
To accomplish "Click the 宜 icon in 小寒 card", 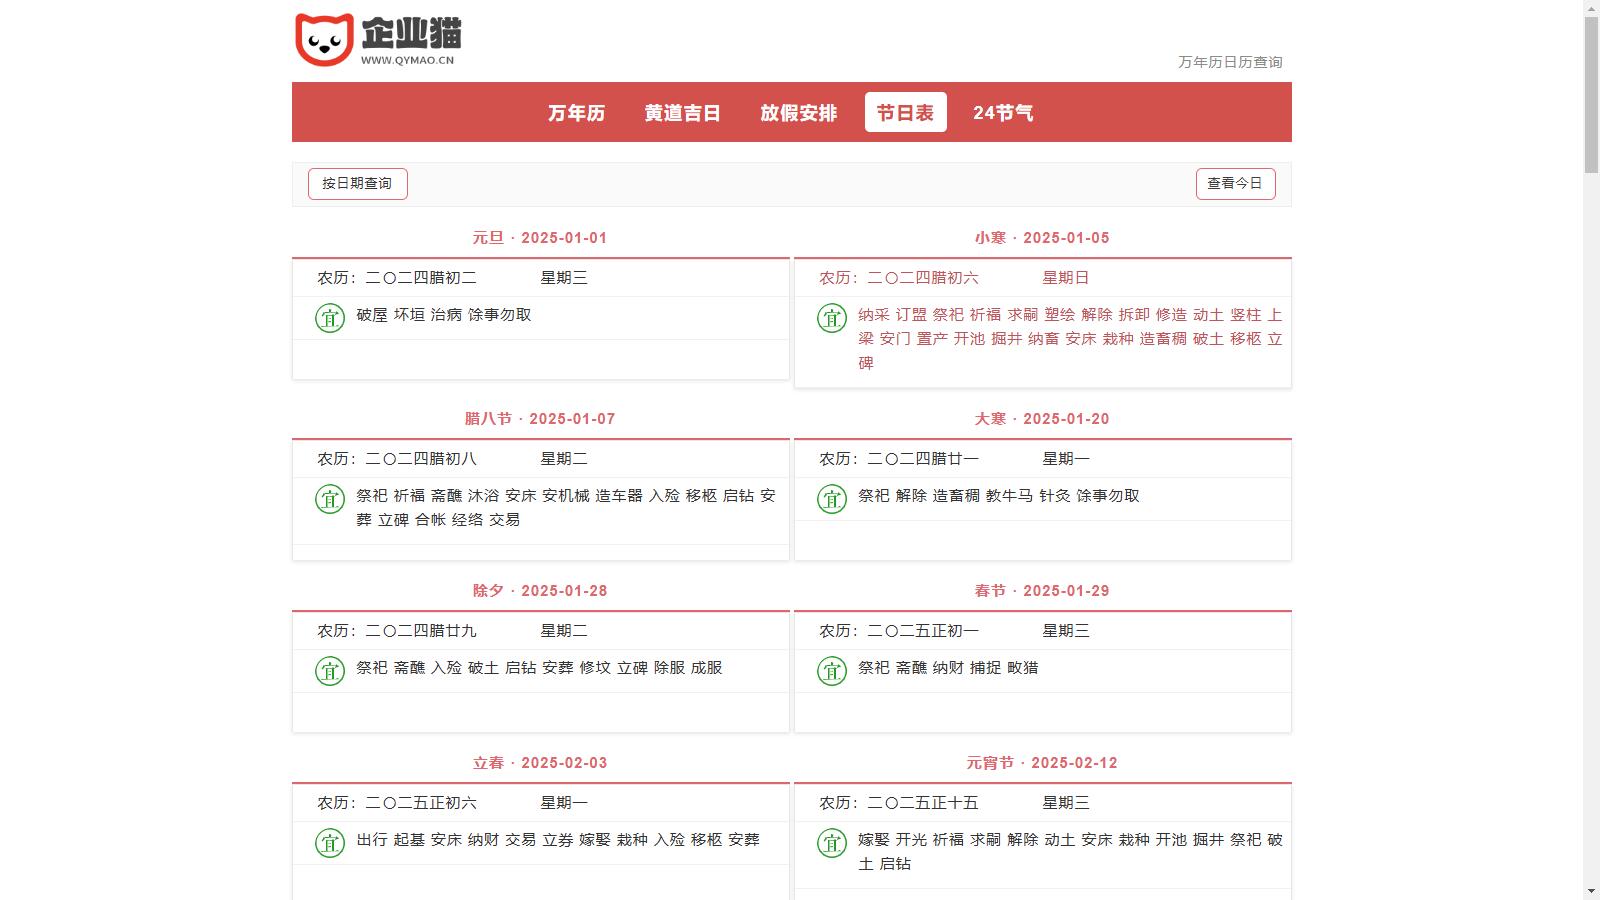I will pyautogui.click(x=832, y=318).
